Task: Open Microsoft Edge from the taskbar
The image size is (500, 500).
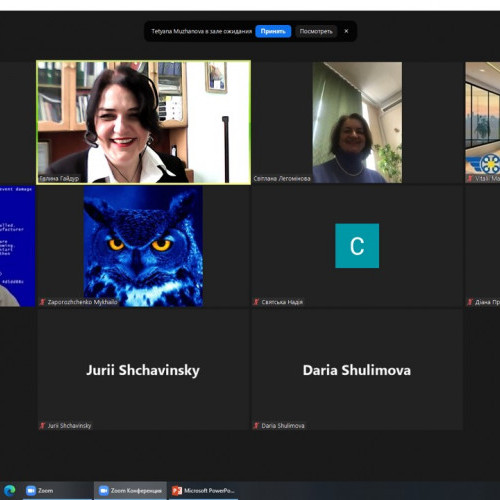Action: pos(10,491)
